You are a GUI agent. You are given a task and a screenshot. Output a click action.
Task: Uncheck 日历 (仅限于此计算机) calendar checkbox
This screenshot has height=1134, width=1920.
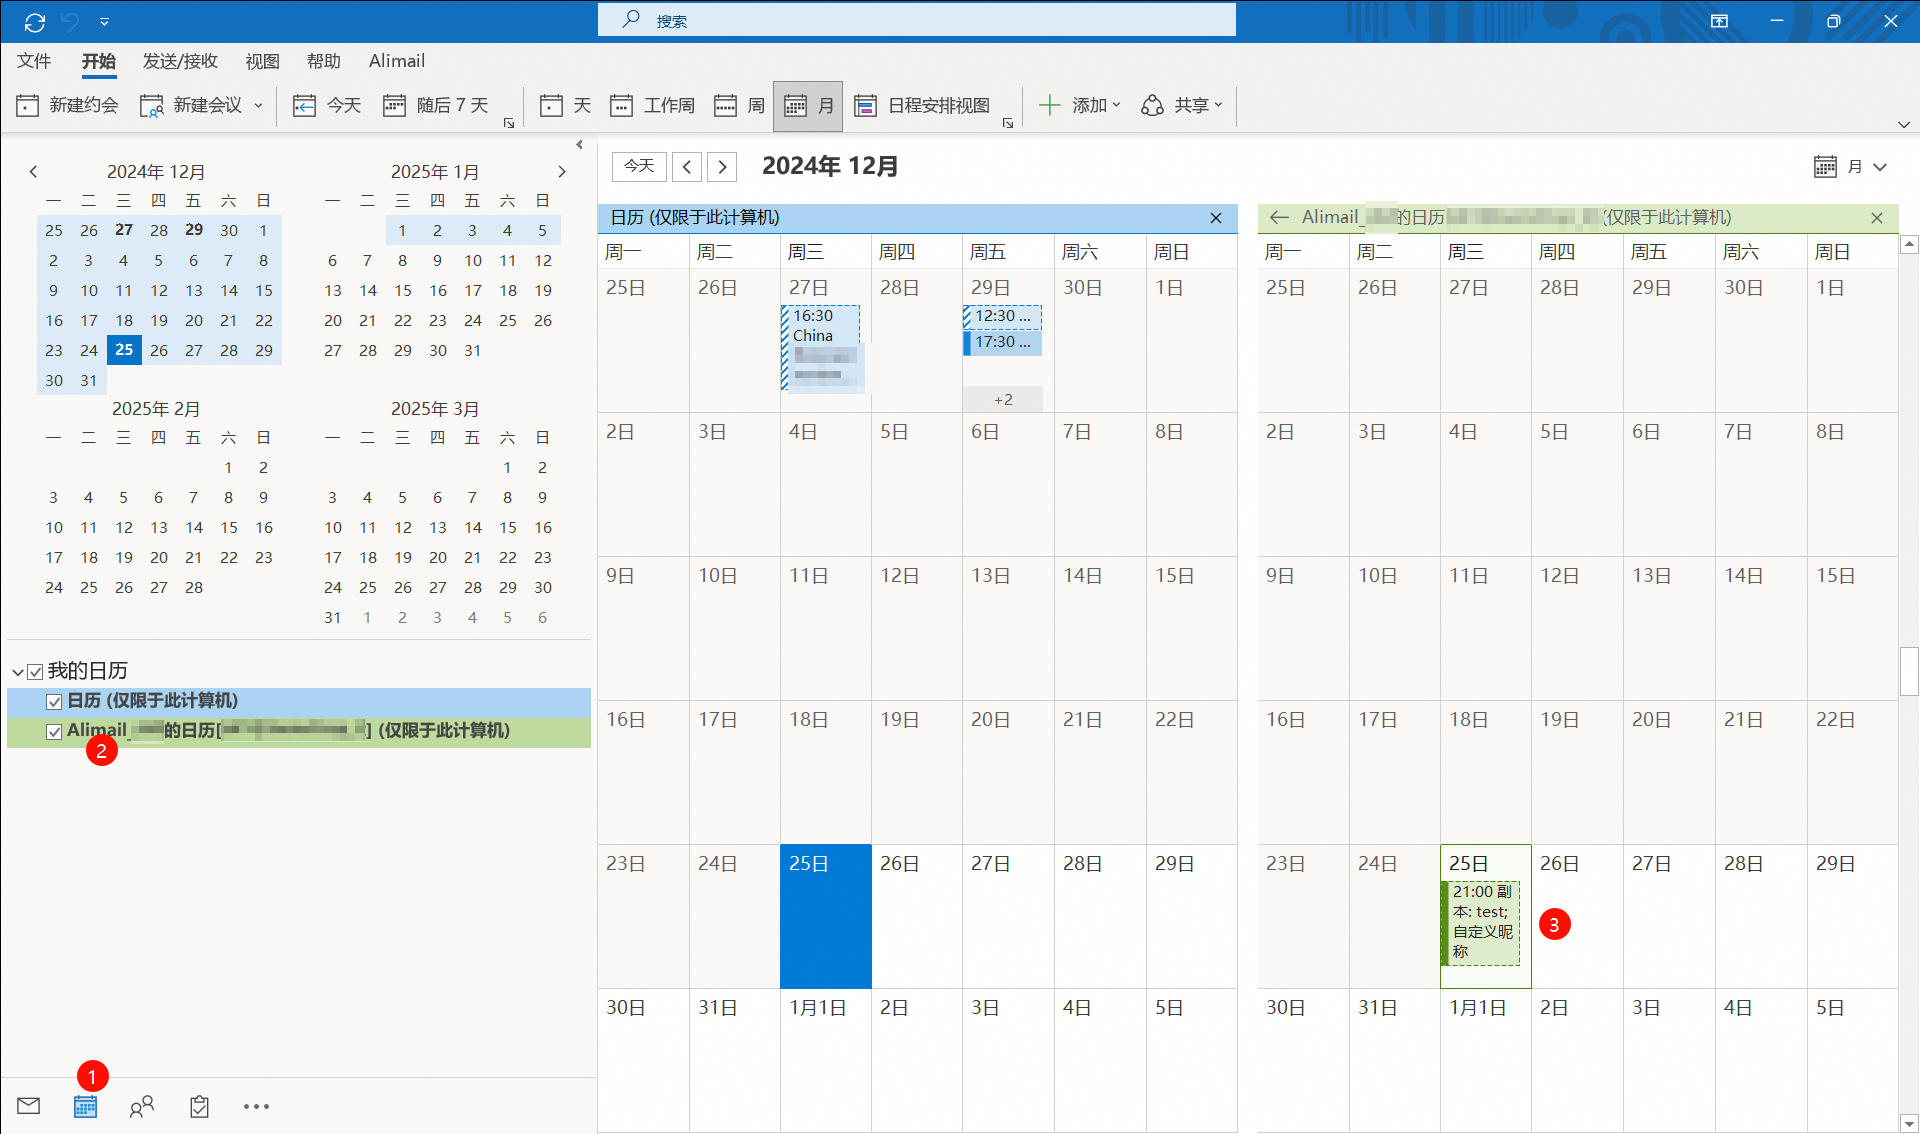point(54,701)
